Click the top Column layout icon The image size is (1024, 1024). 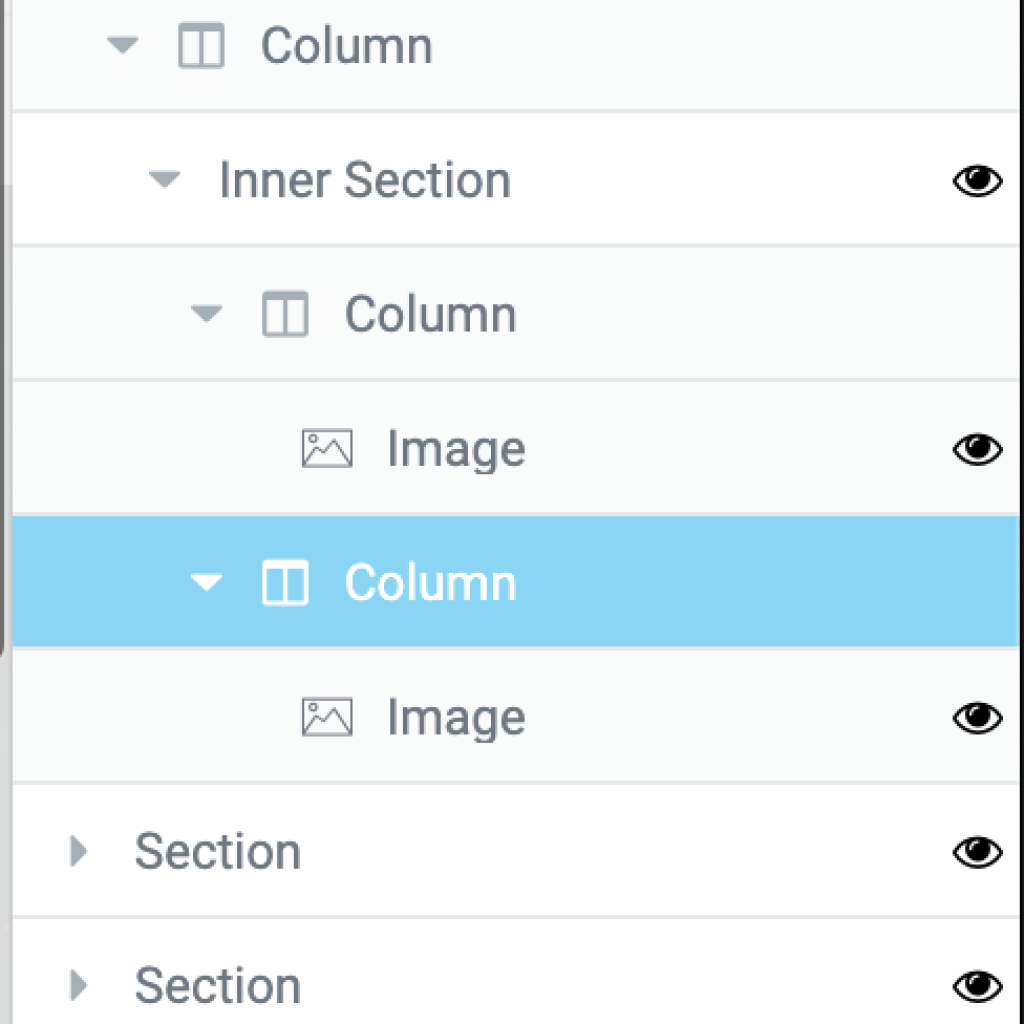201,46
